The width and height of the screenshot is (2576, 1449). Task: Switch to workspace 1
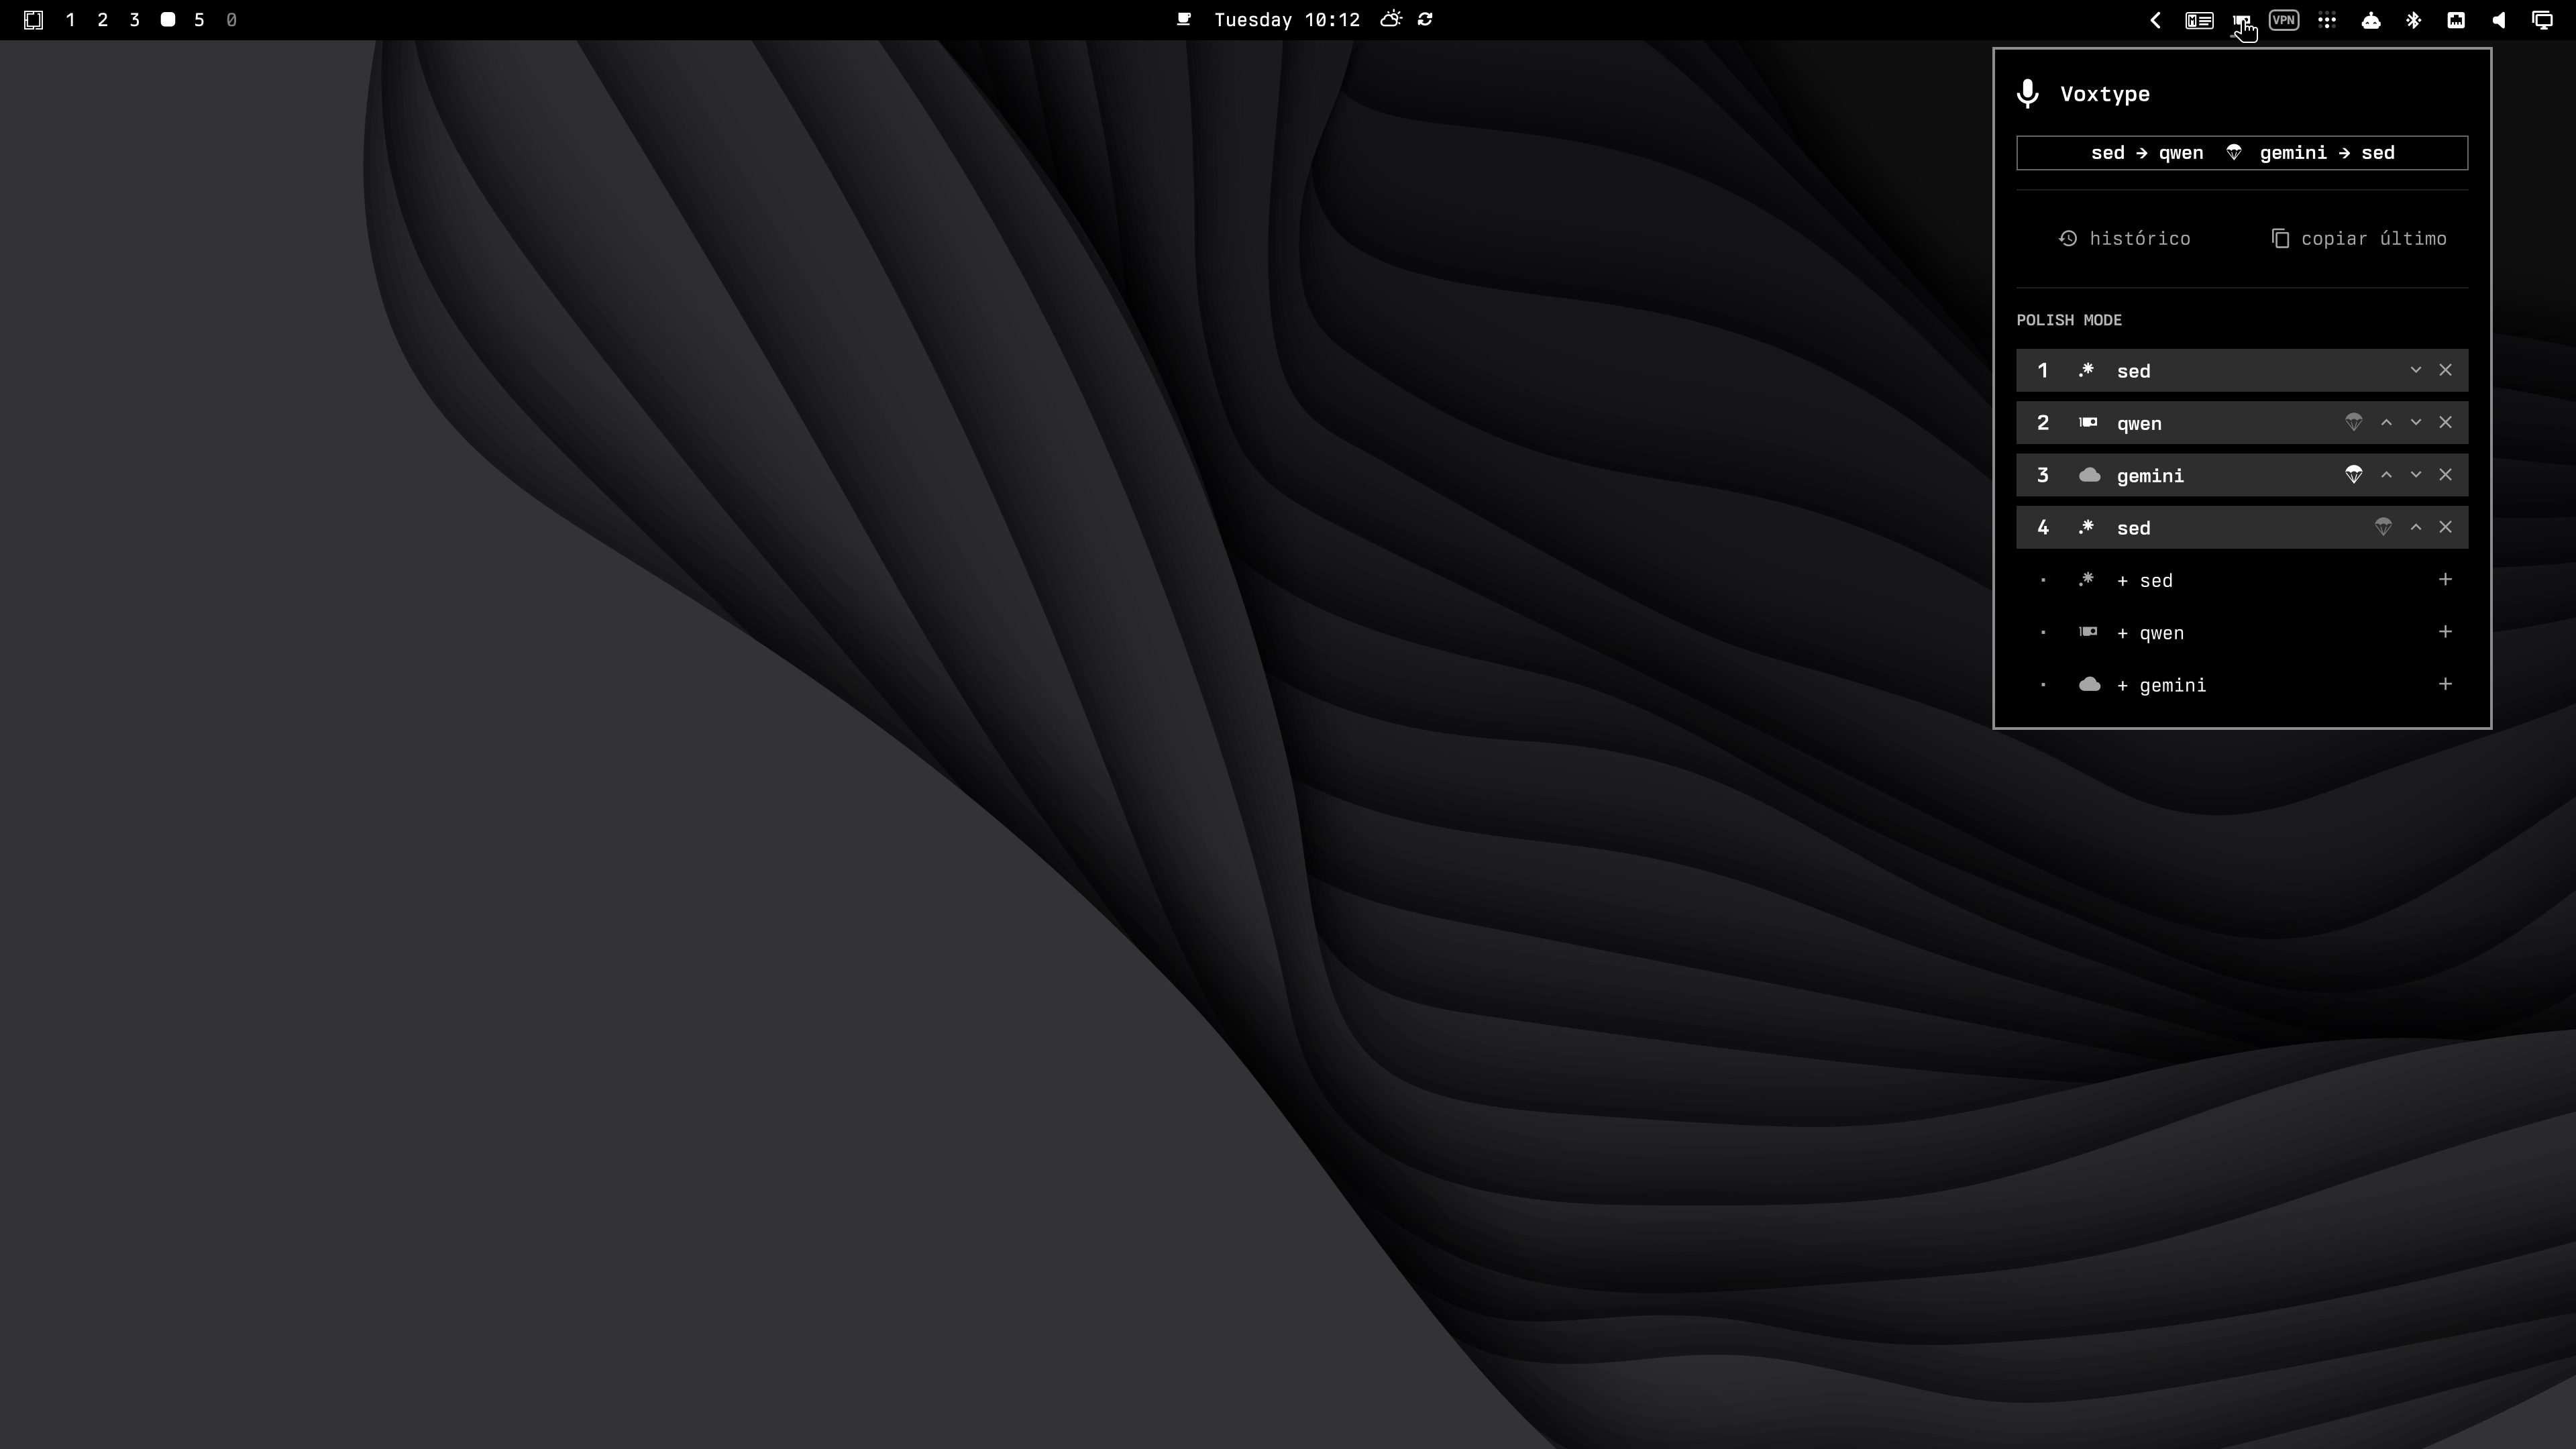70,20
